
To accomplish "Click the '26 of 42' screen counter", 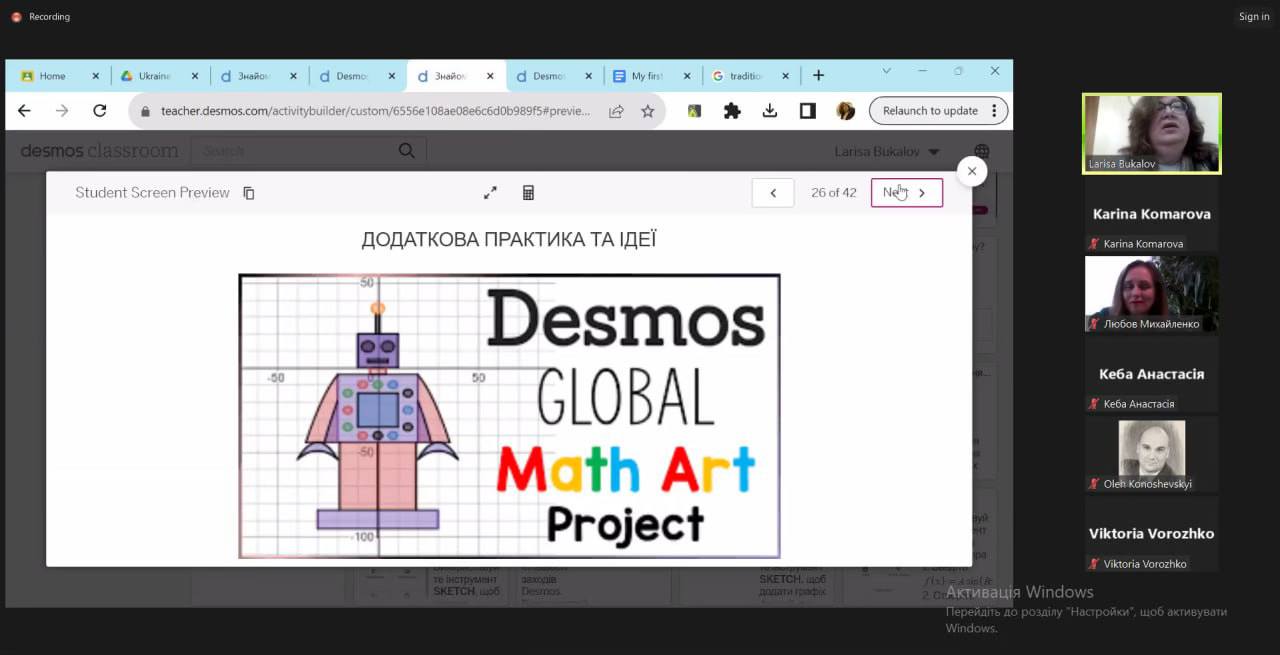I will 834,193.
